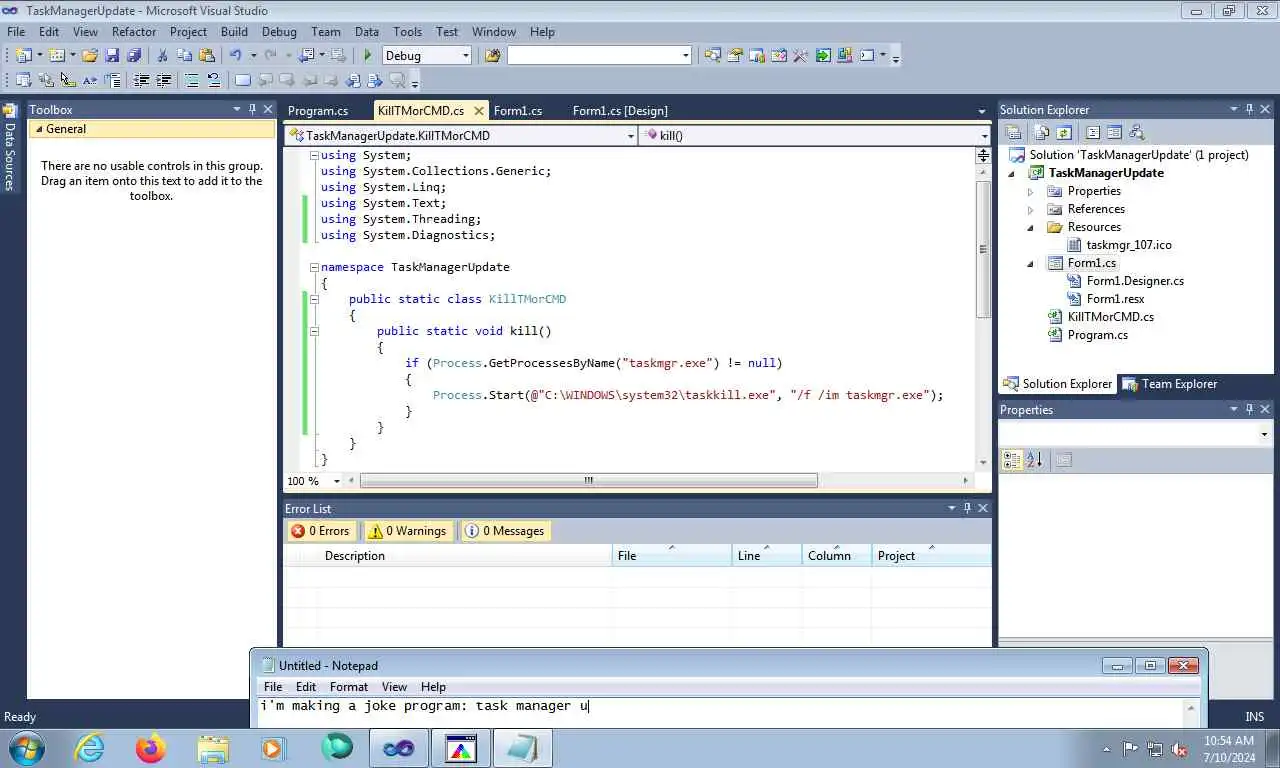Click the View Class Diagram icon in Solution Explorer
The image size is (1280, 768).
pos(1136,132)
